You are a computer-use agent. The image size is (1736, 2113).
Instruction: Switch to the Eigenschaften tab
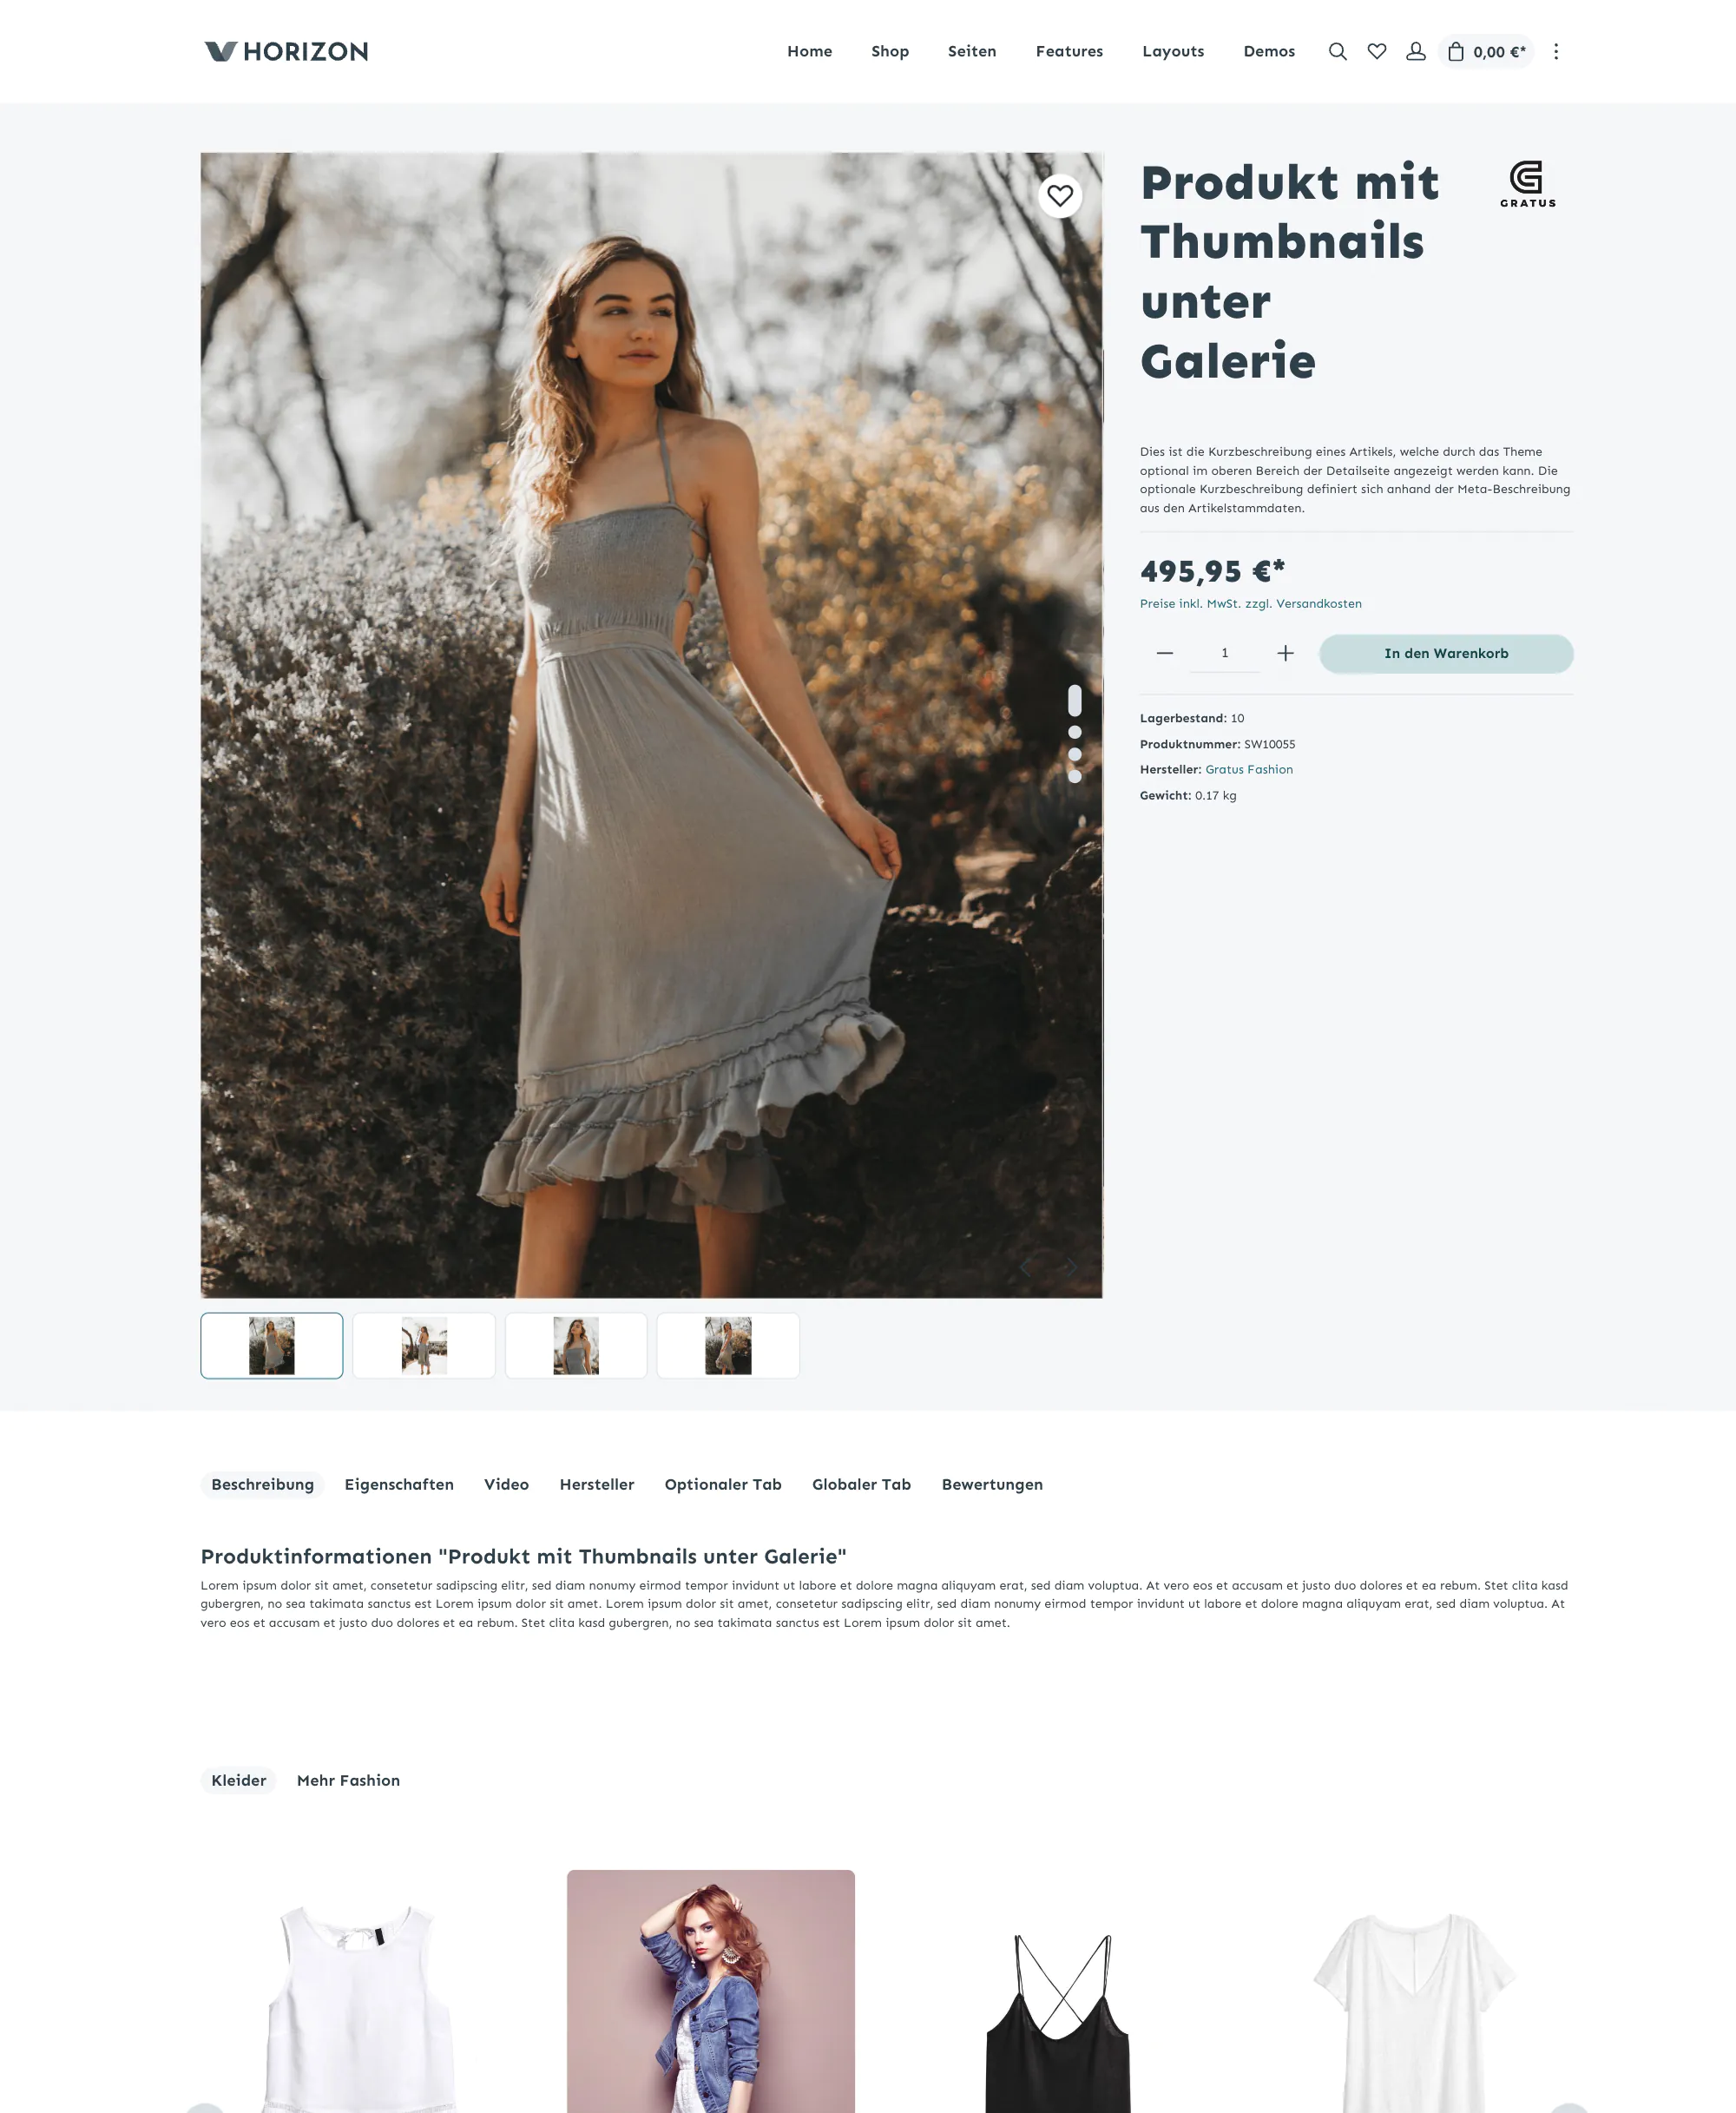click(399, 1484)
